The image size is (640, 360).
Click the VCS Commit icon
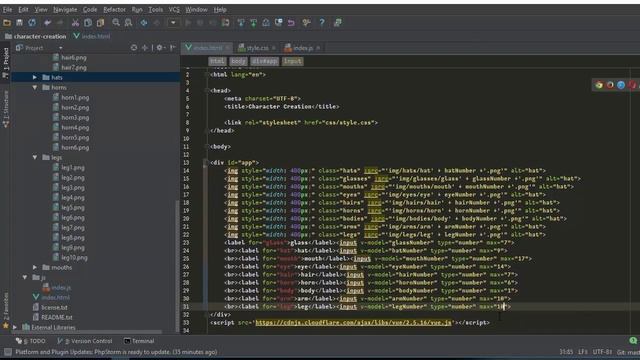[x=253, y=23]
